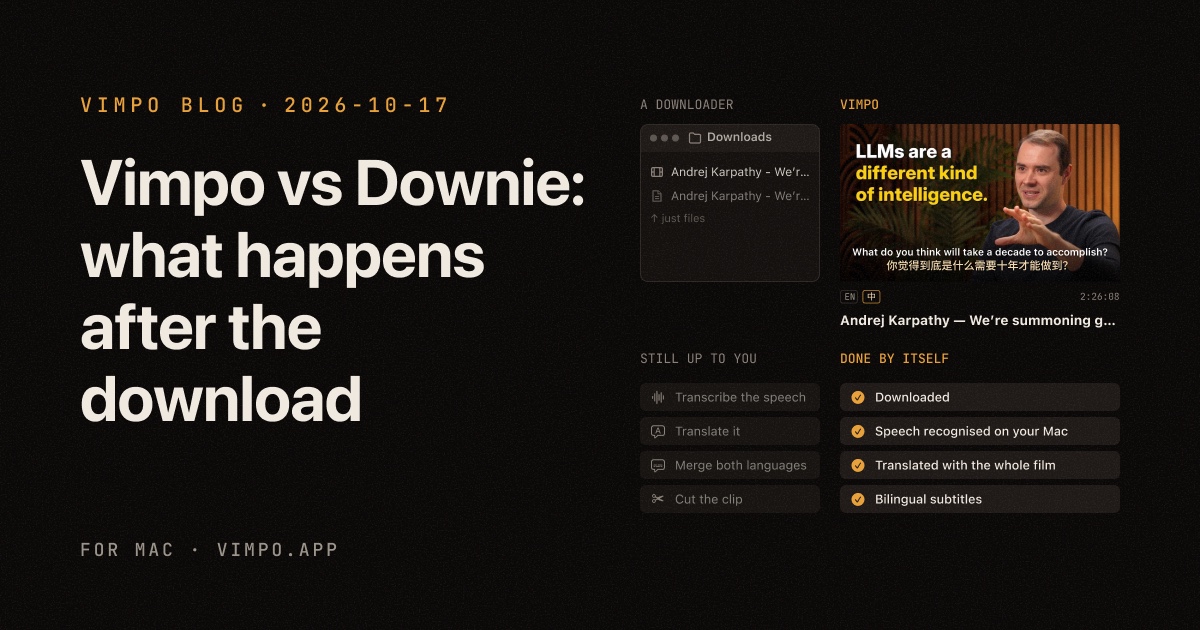The width and height of the screenshot is (1200, 630).
Task: Click the up arrow beside 'just files'
Action: click(x=654, y=218)
